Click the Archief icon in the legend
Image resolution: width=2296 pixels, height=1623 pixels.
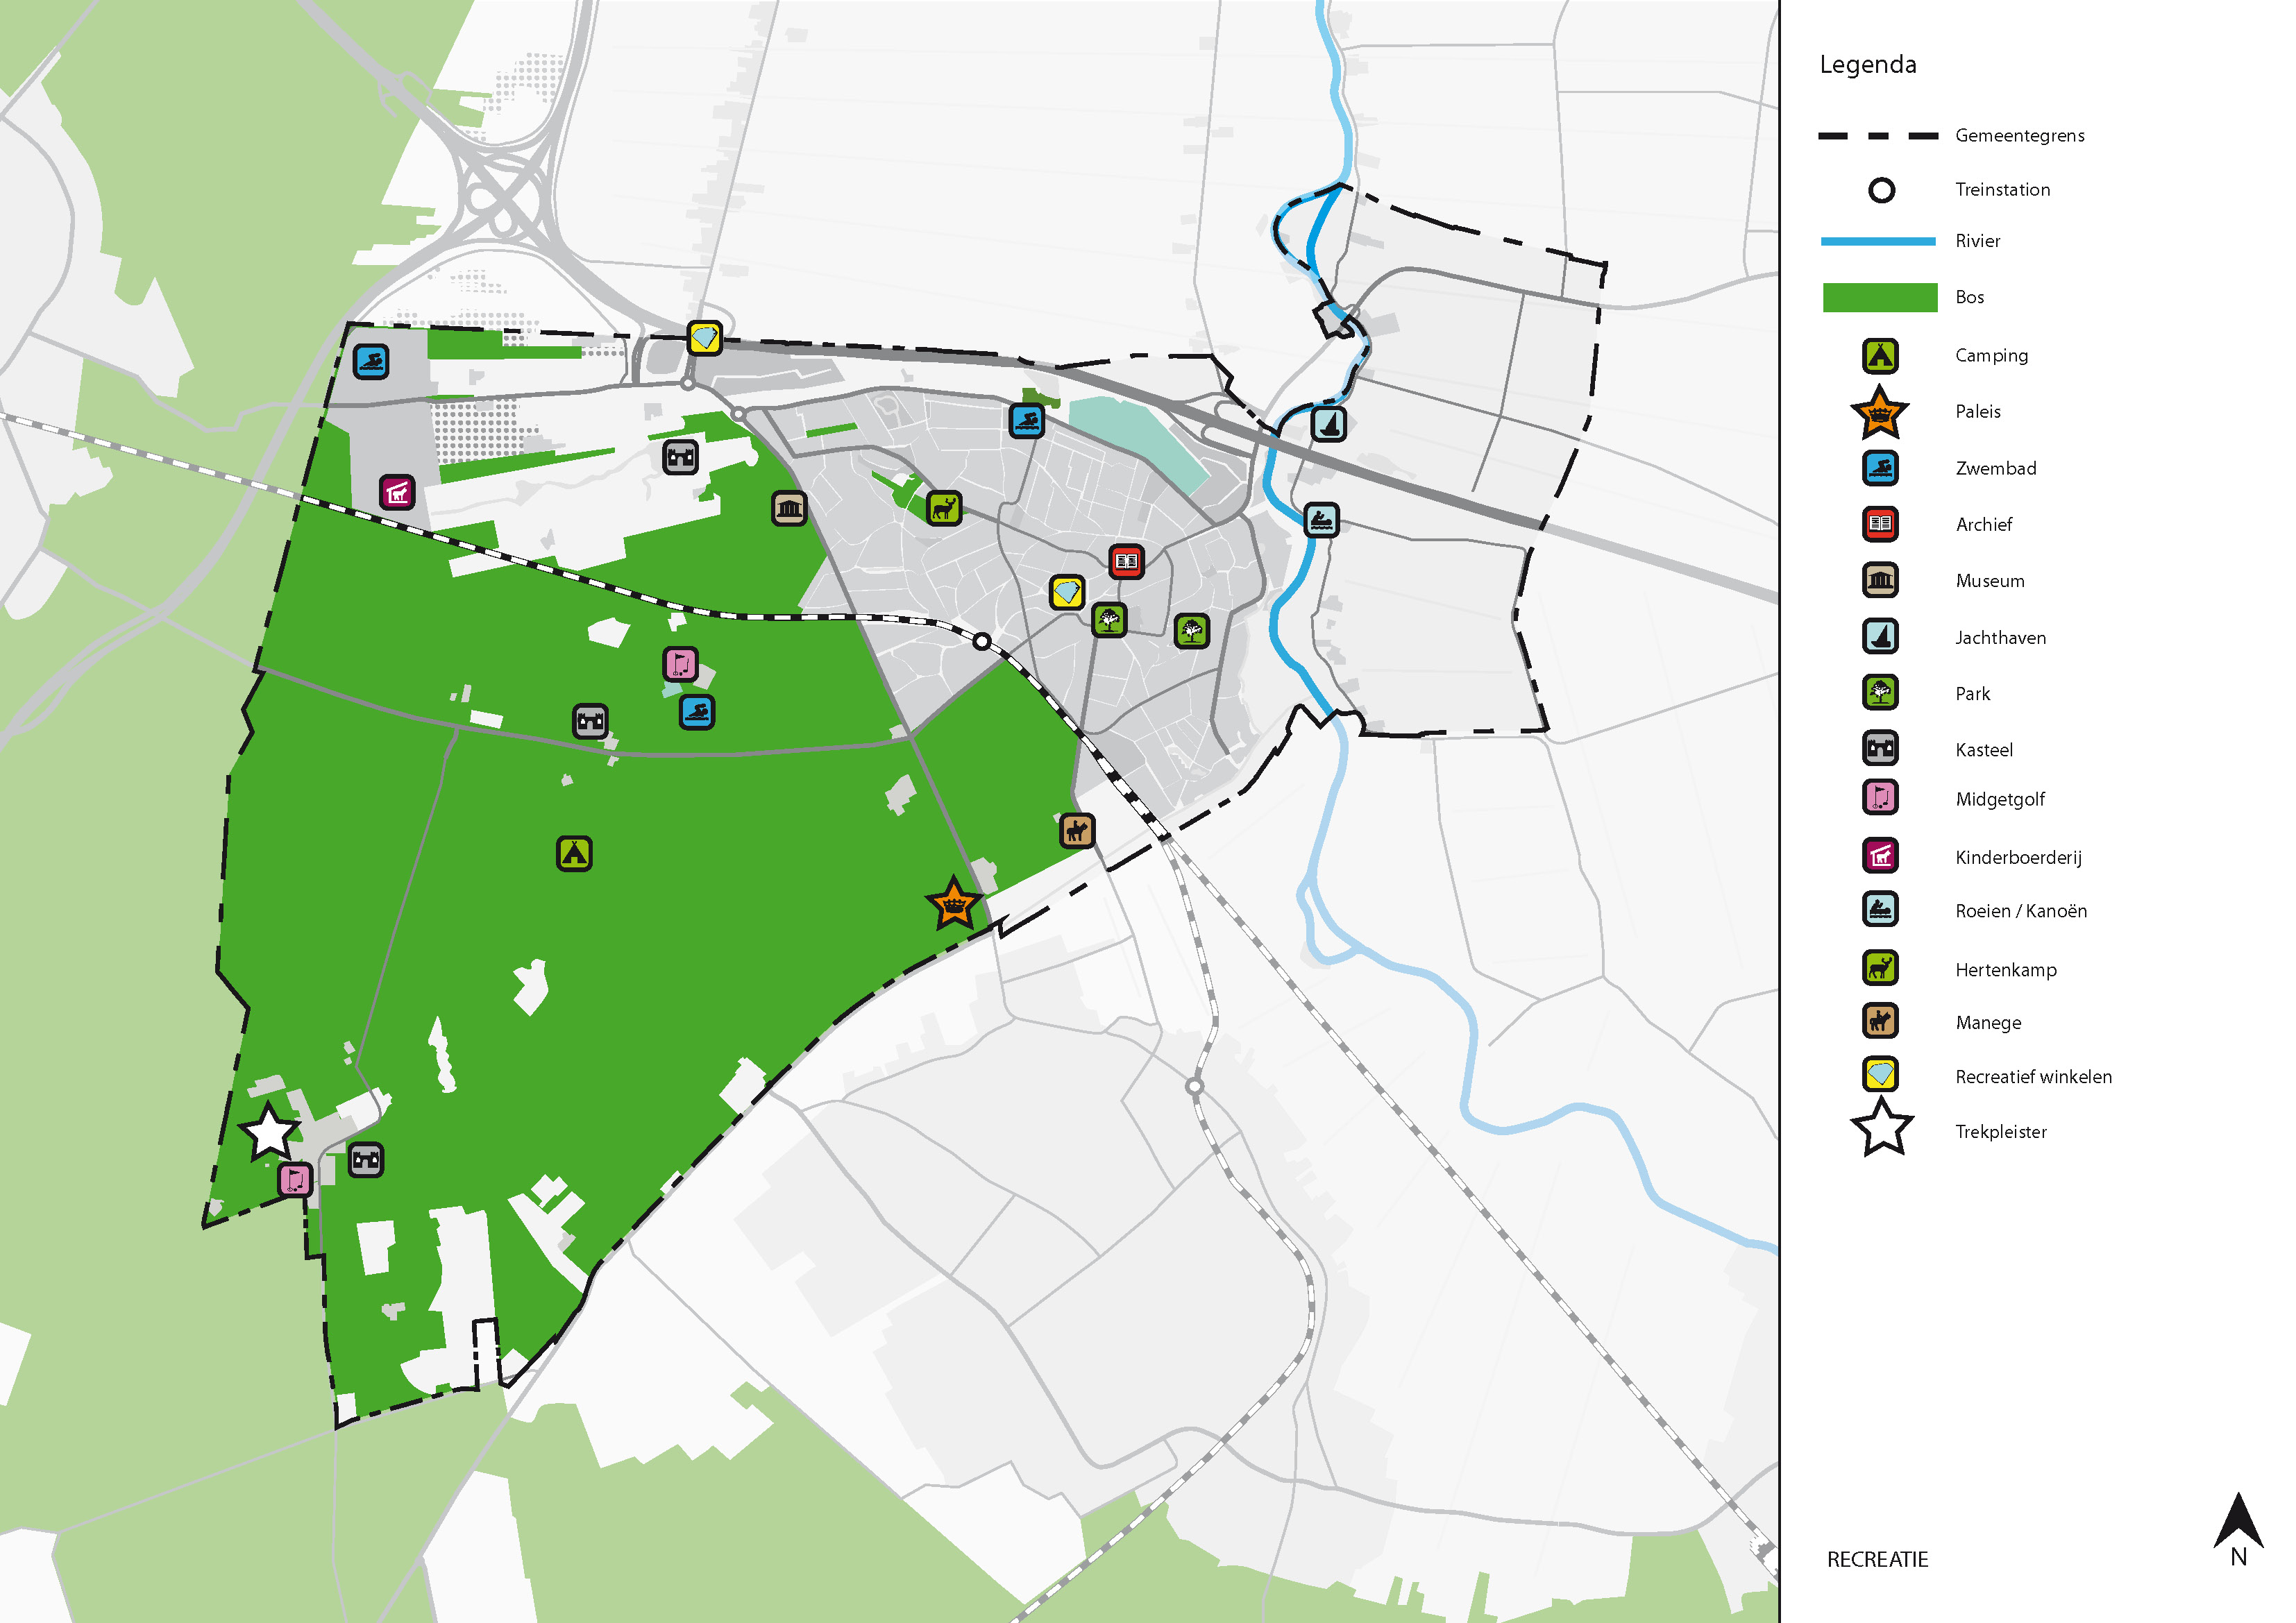pyautogui.click(x=1880, y=524)
